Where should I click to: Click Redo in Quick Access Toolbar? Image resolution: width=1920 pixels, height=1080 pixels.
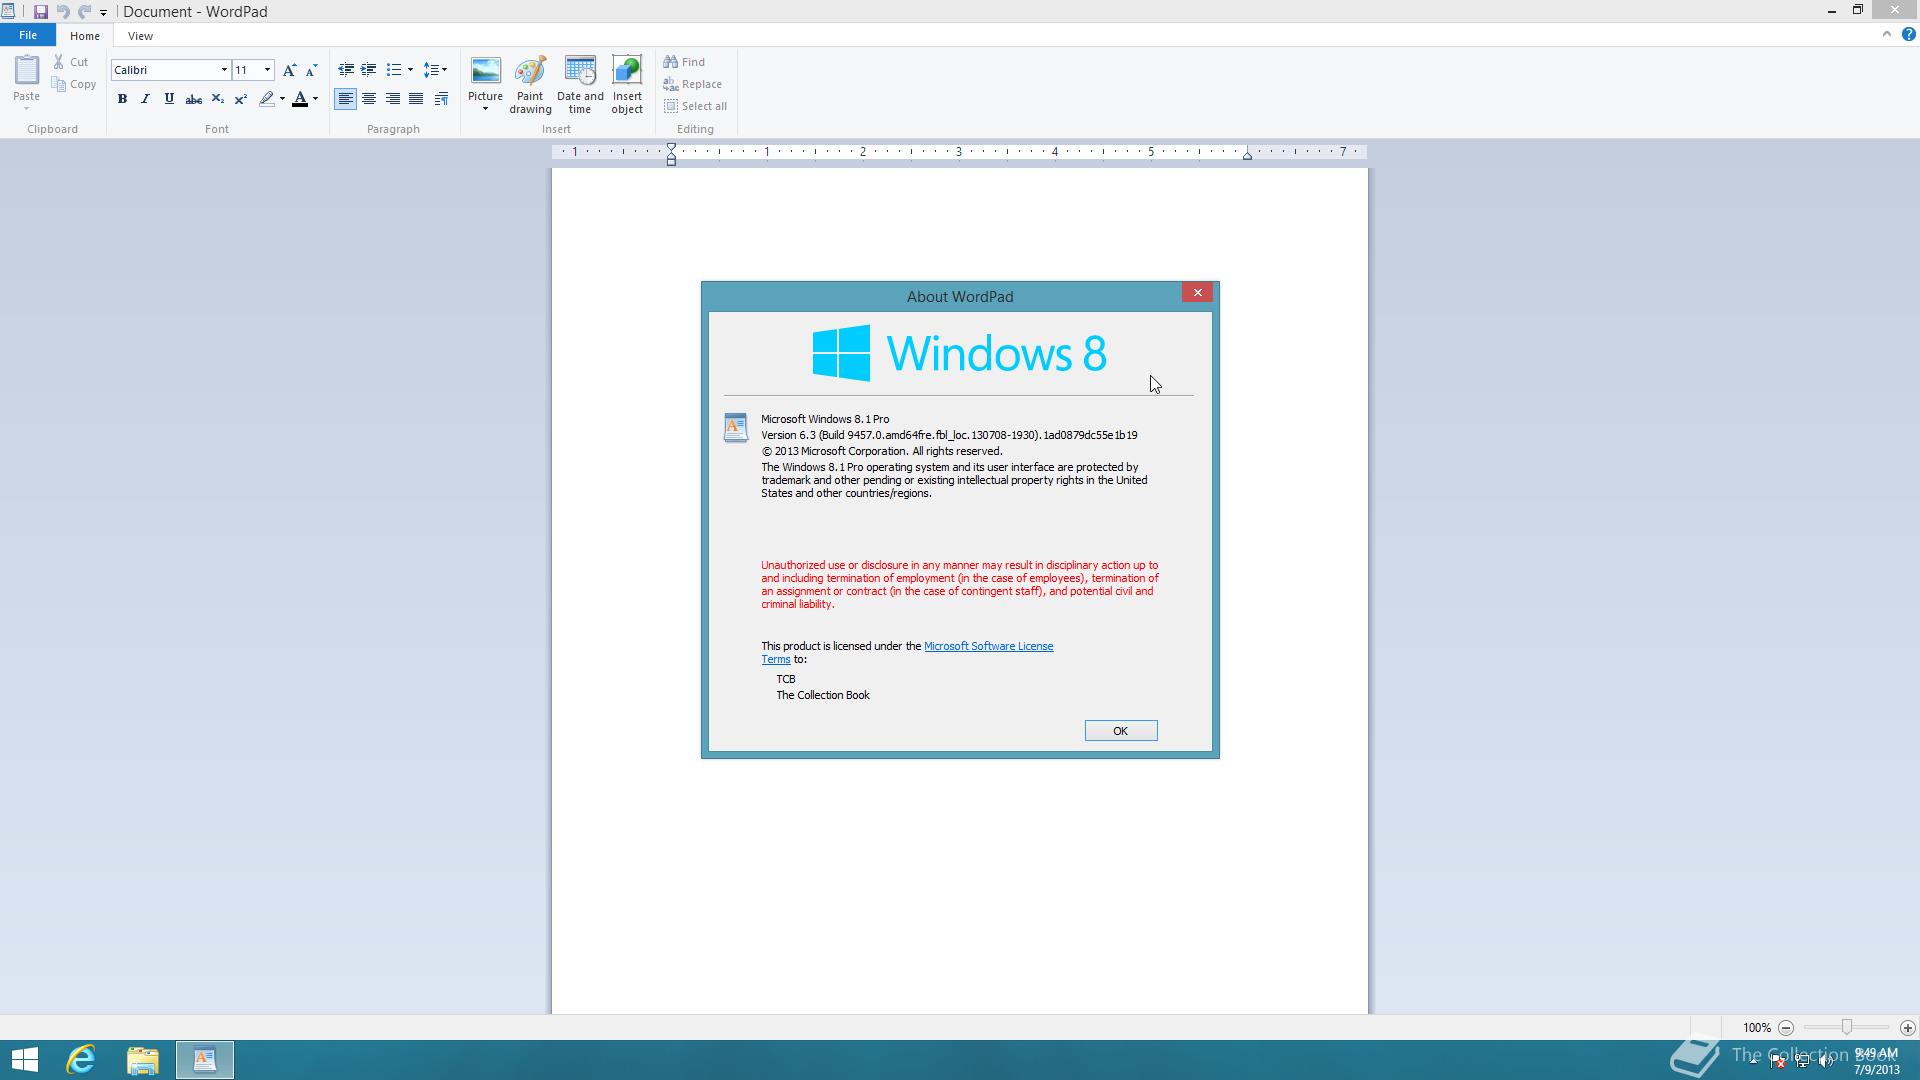(84, 12)
